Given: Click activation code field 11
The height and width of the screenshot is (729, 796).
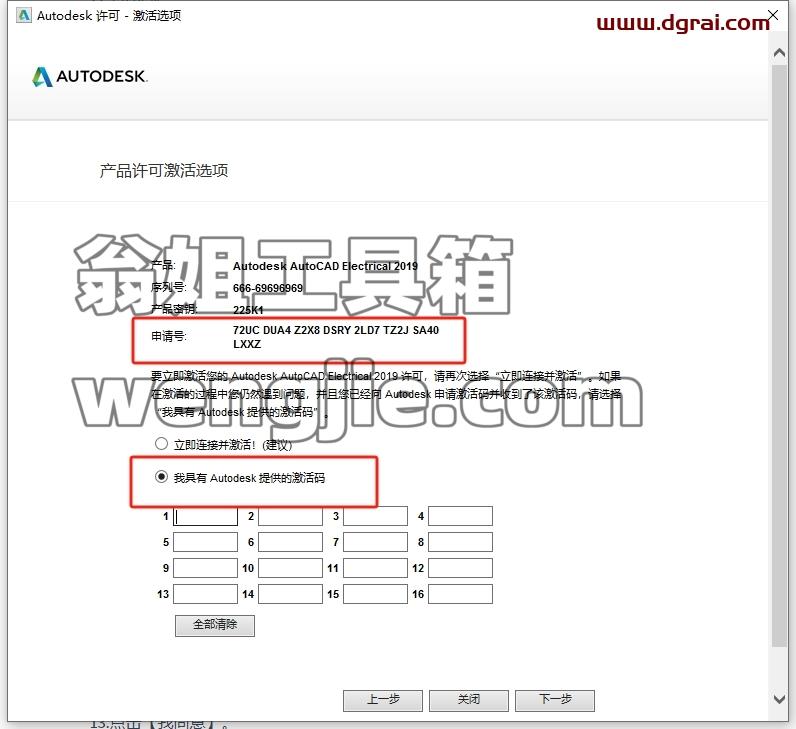Looking at the screenshot, I should [375, 568].
